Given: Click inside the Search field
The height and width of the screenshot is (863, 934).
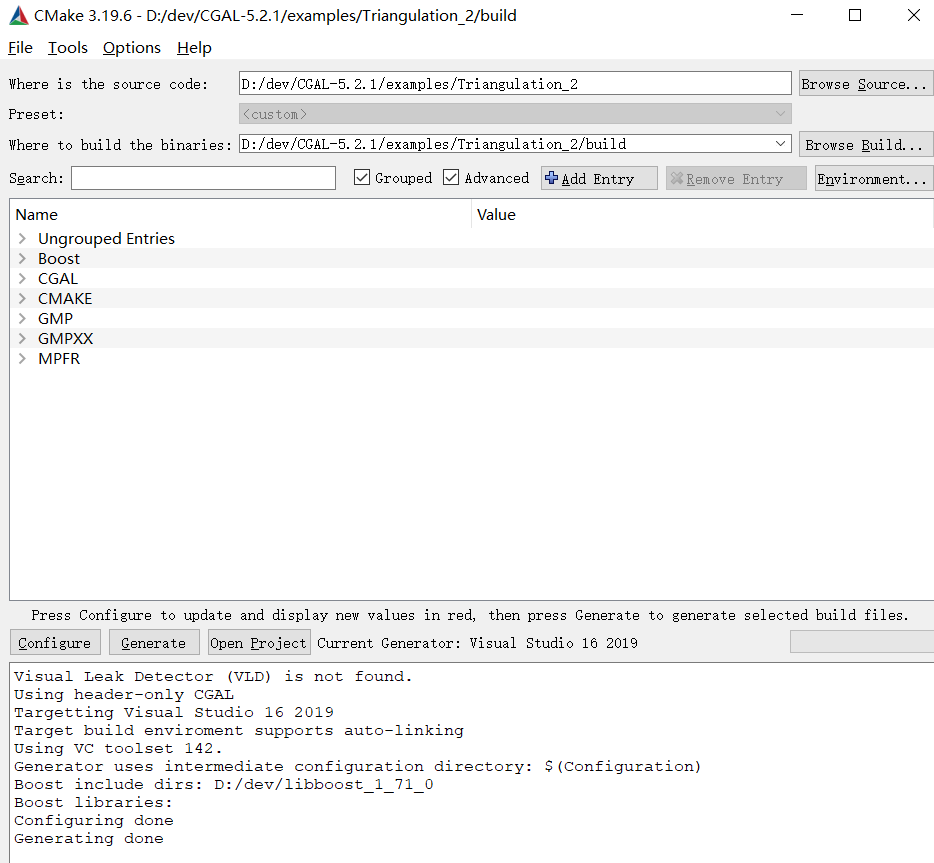Looking at the screenshot, I should (x=203, y=178).
